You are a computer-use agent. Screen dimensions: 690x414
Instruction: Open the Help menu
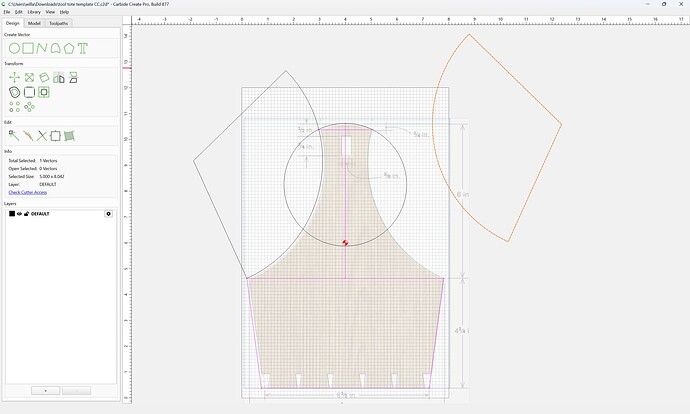(64, 12)
